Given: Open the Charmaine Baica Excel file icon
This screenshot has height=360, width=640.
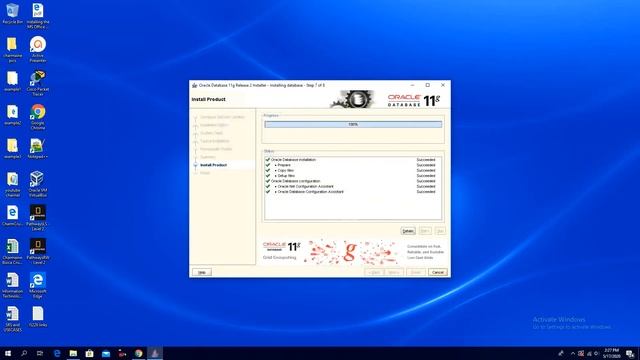Looking at the screenshot, I should pyautogui.click(x=12, y=252).
